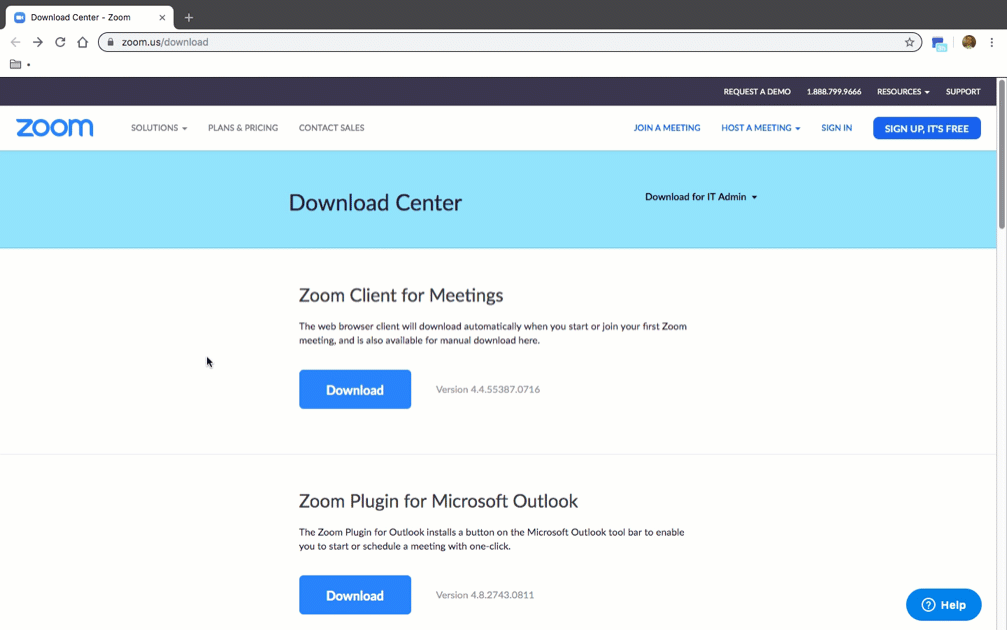Go to browser home page icon
1007x630 pixels.
(x=82, y=42)
